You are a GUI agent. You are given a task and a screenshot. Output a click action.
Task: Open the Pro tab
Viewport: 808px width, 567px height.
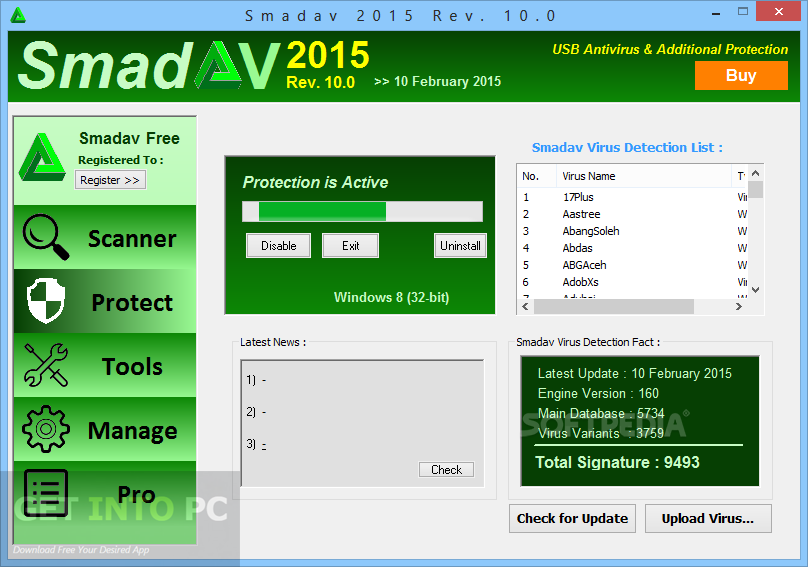point(105,503)
